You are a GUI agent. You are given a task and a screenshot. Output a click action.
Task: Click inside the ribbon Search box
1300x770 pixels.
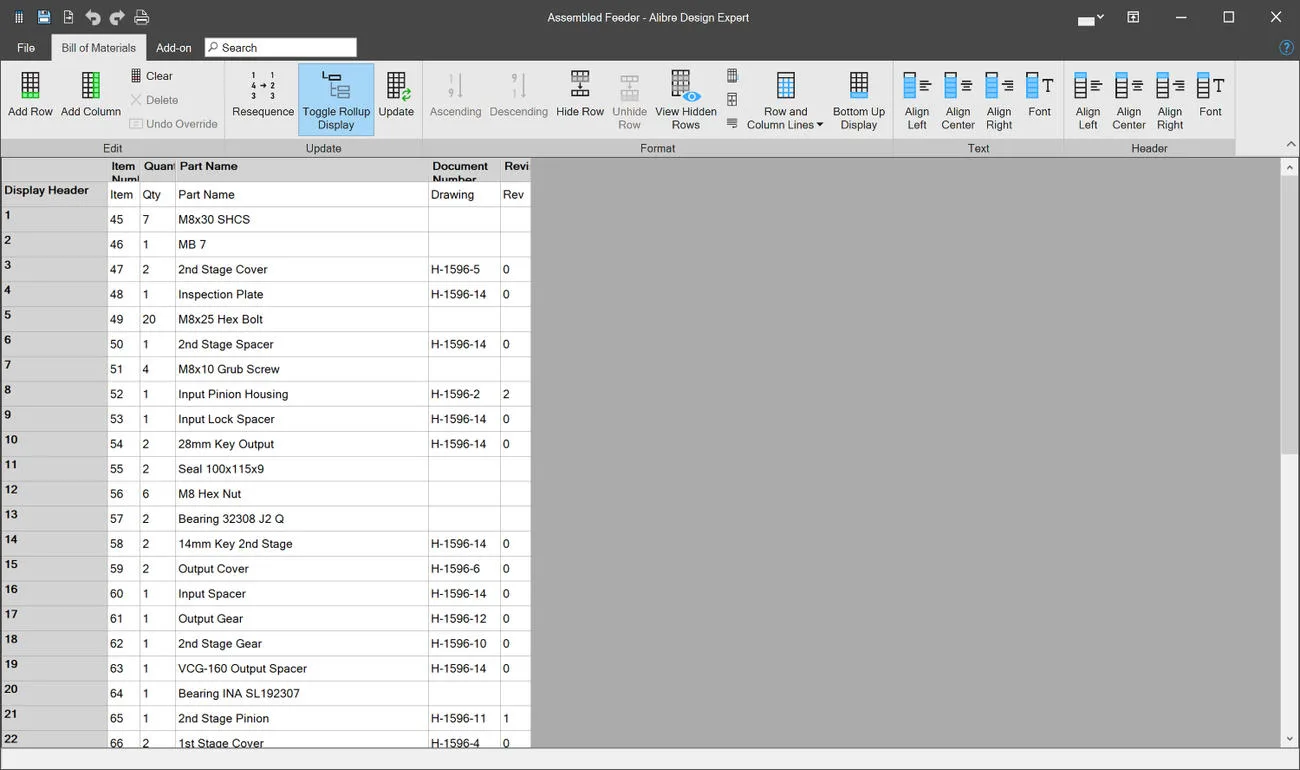(281, 47)
